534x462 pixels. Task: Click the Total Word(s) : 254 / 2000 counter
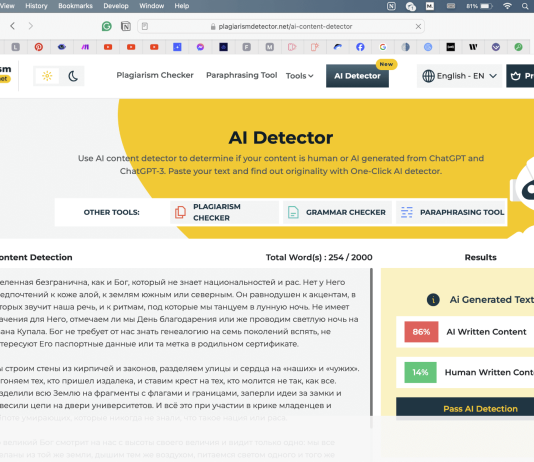[x=319, y=257]
